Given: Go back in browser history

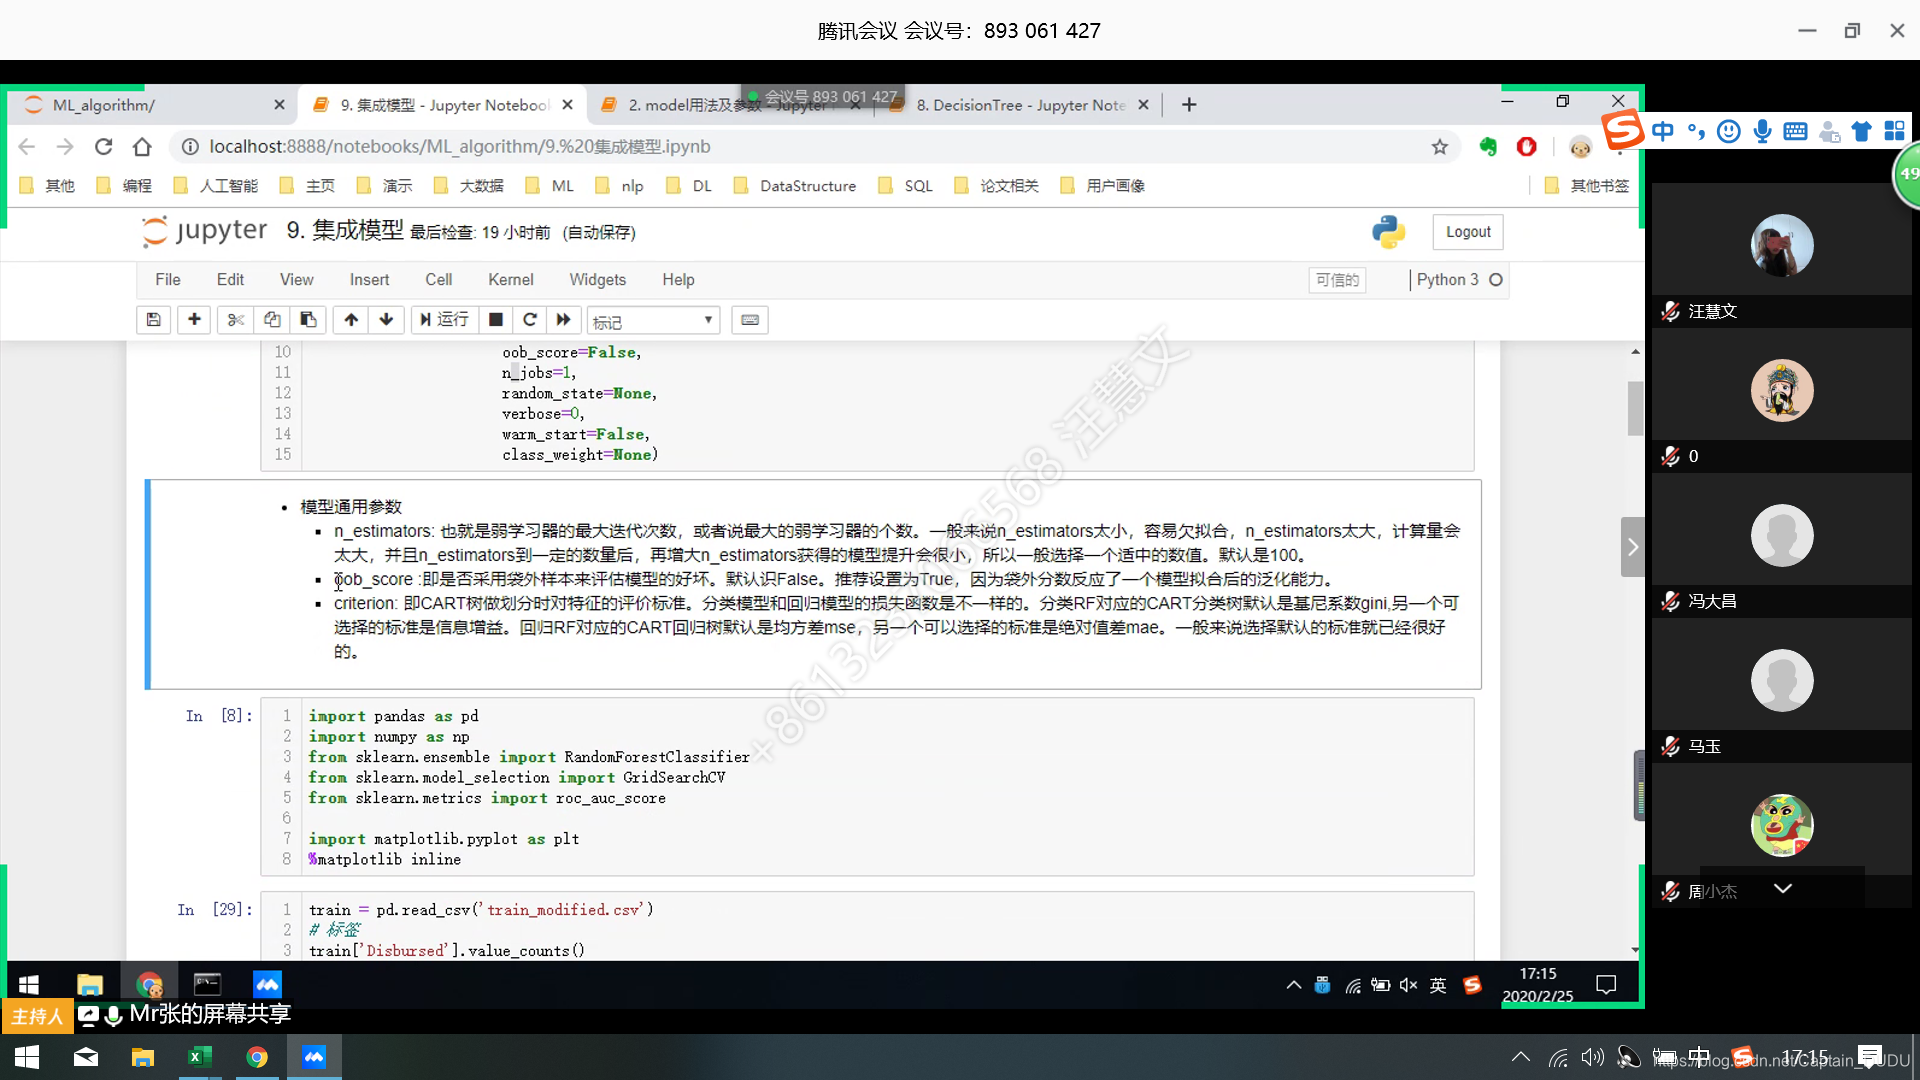Looking at the screenshot, I should (x=27, y=147).
